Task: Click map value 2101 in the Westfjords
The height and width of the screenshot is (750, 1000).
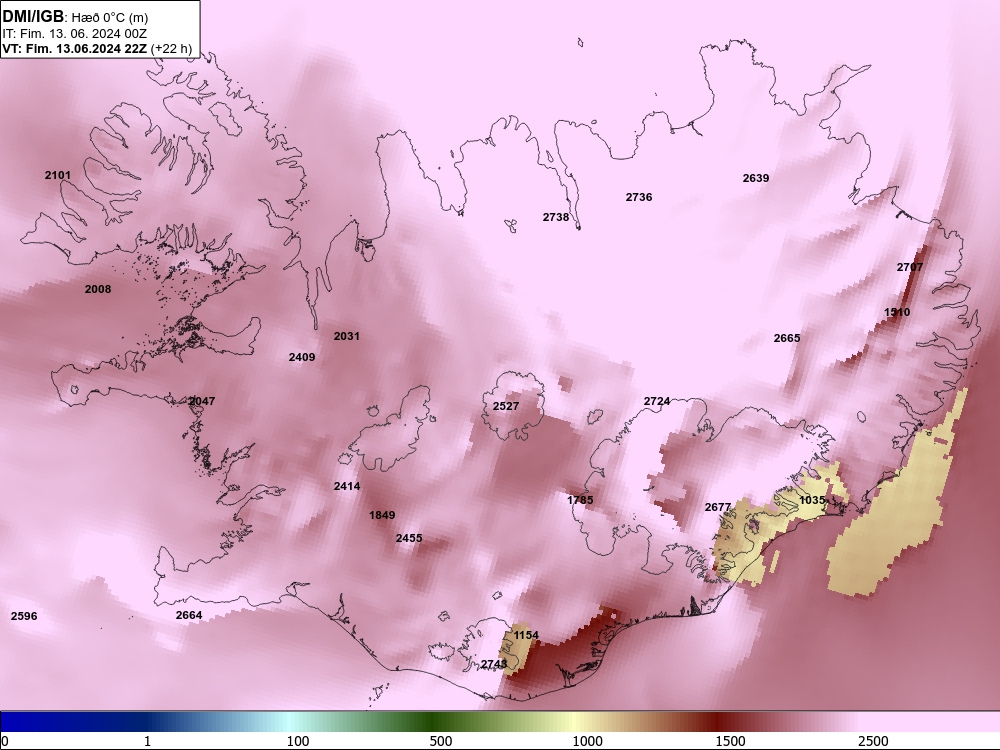Action: click(58, 175)
